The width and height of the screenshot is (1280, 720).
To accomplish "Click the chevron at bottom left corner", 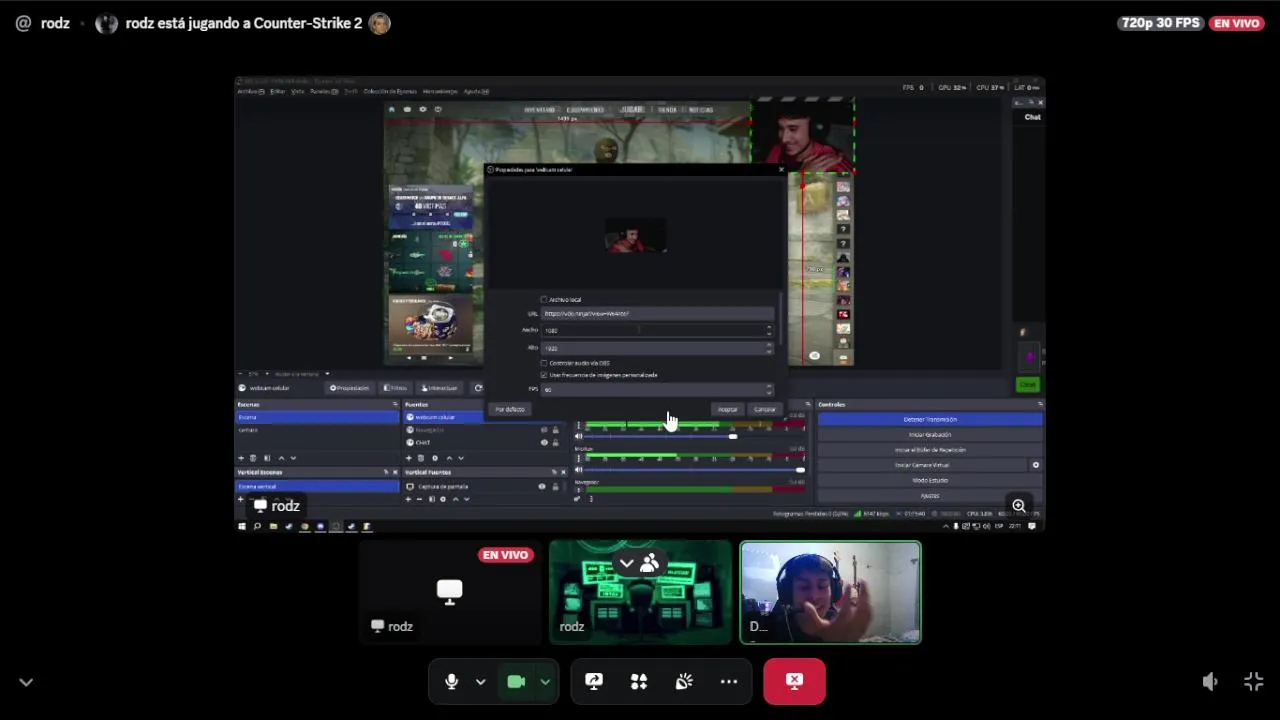I will pos(26,682).
